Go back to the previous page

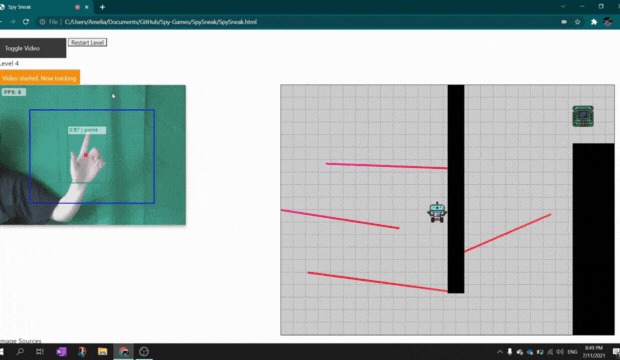(1, 22)
